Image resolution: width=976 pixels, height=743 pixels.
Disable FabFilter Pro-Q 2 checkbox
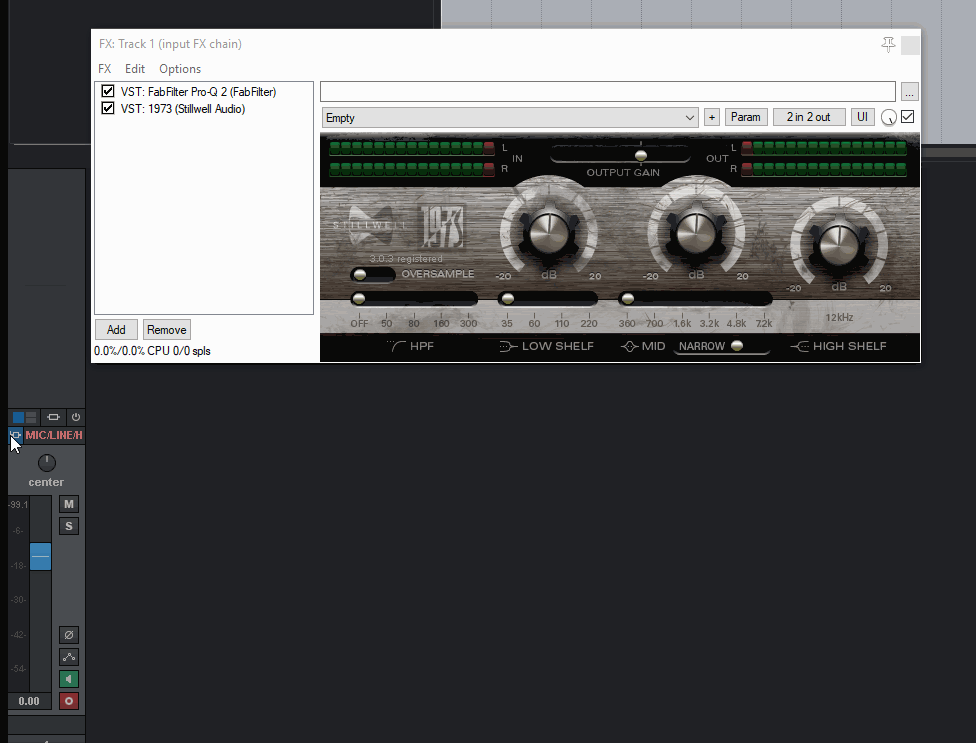pyautogui.click(x=108, y=91)
